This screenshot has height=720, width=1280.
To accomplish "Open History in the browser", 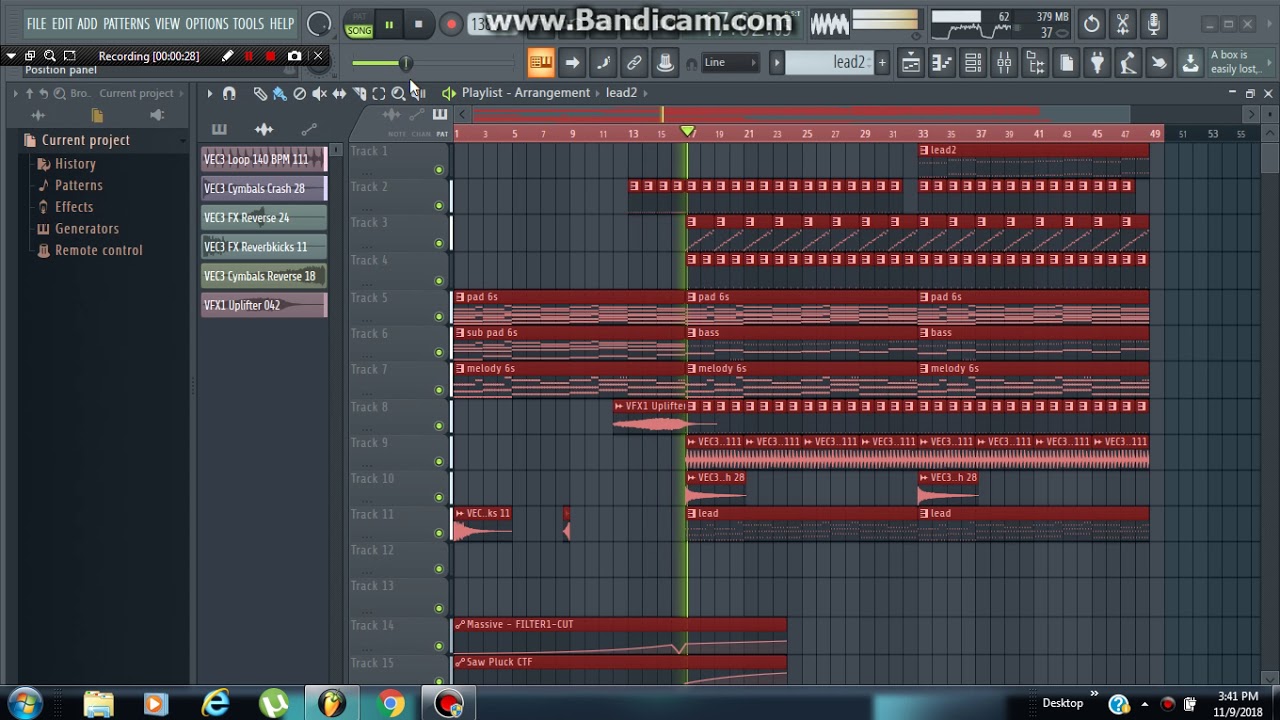I will point(75,163).
